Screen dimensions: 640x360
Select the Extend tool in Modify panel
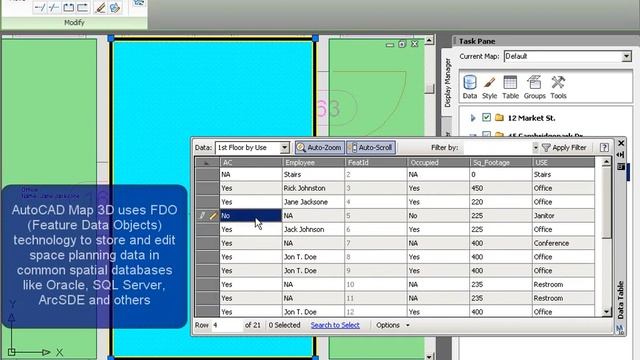40,8
